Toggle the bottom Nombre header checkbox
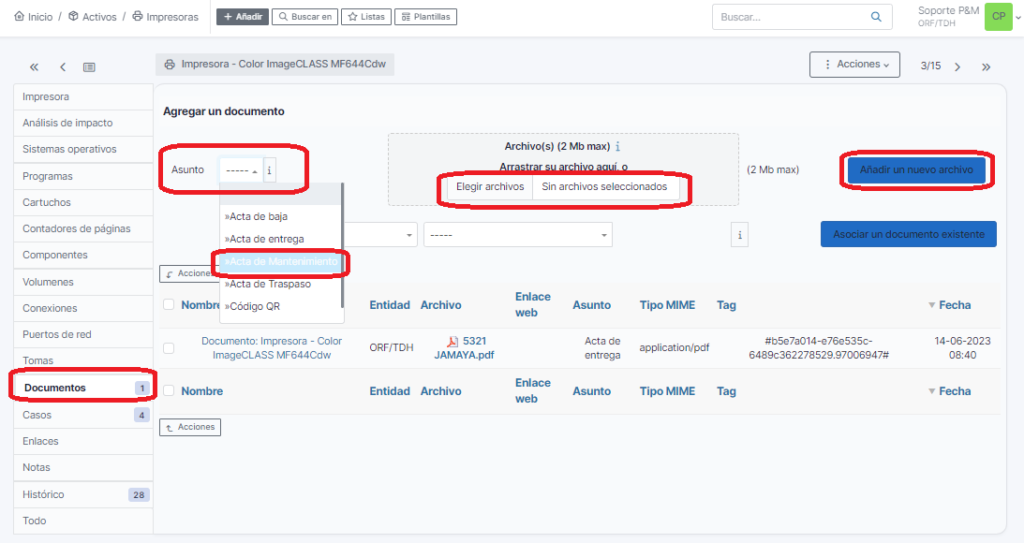The width and height of the screenshot is (1024, 543). 168,391
